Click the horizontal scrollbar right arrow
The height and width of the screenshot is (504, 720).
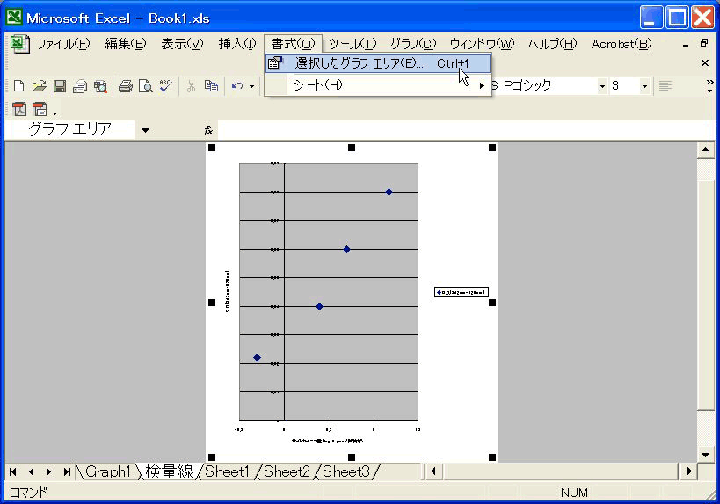pyautogui.click(x=687, y=471)
